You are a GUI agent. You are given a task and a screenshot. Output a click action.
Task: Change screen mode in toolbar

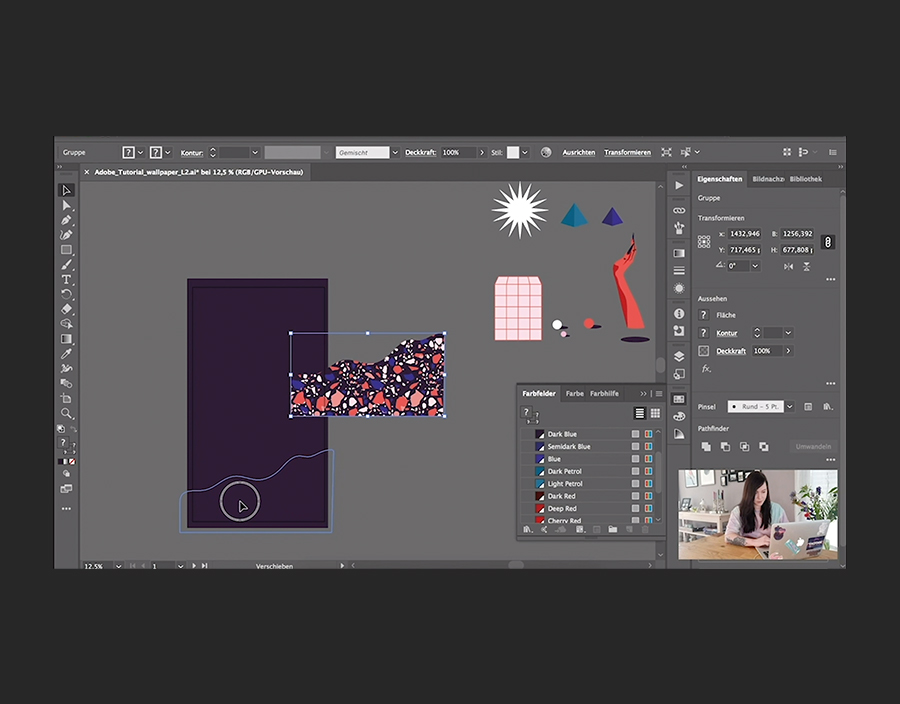coord(67,489)
